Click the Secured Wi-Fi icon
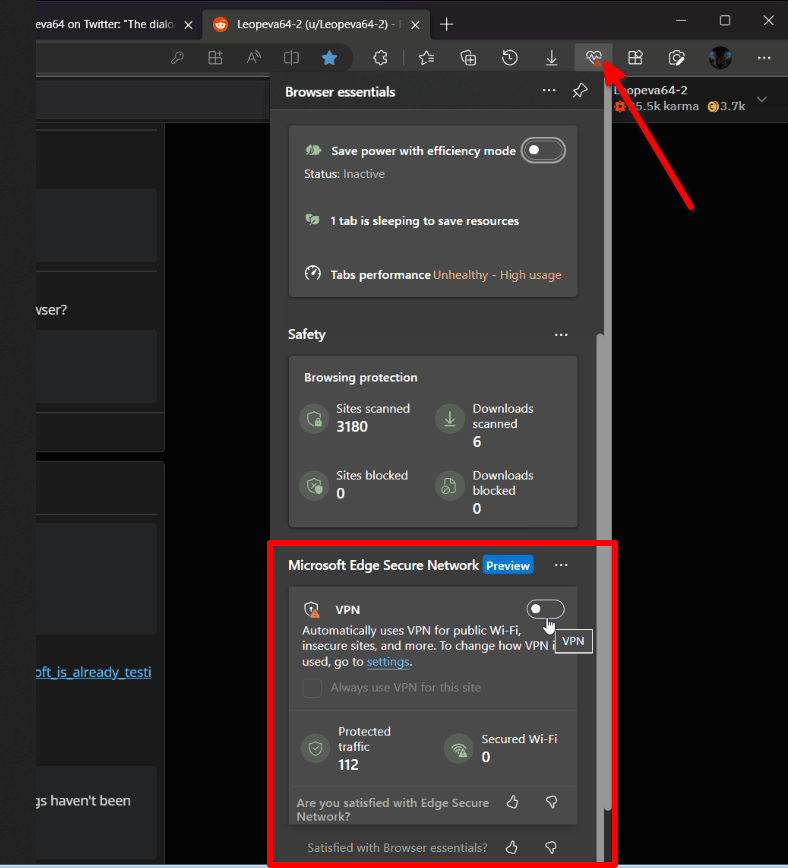 (459, 749)
